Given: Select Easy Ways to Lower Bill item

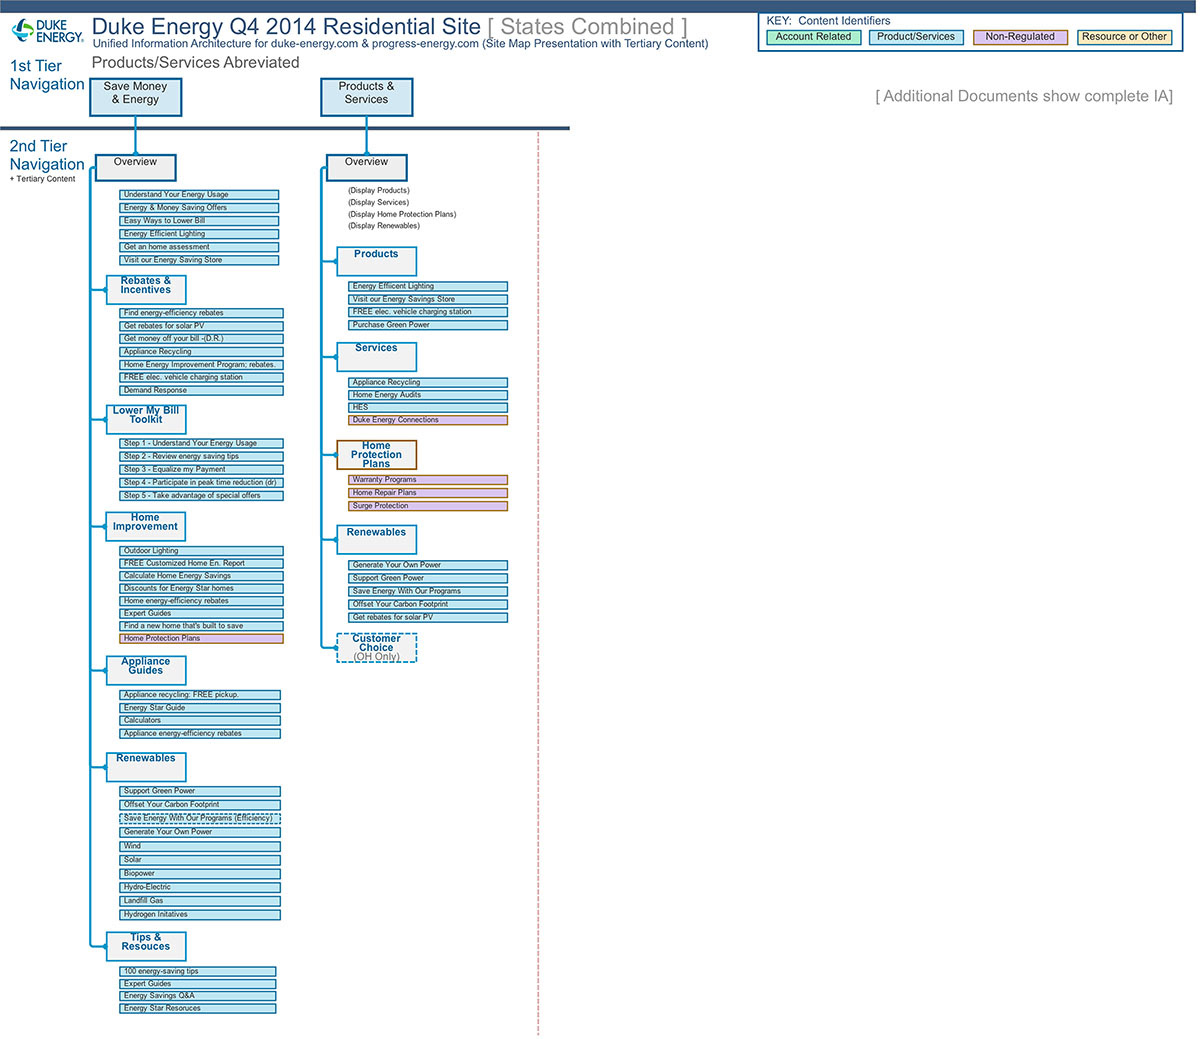Looking at the screenshot, I should [x=199, y=221].
